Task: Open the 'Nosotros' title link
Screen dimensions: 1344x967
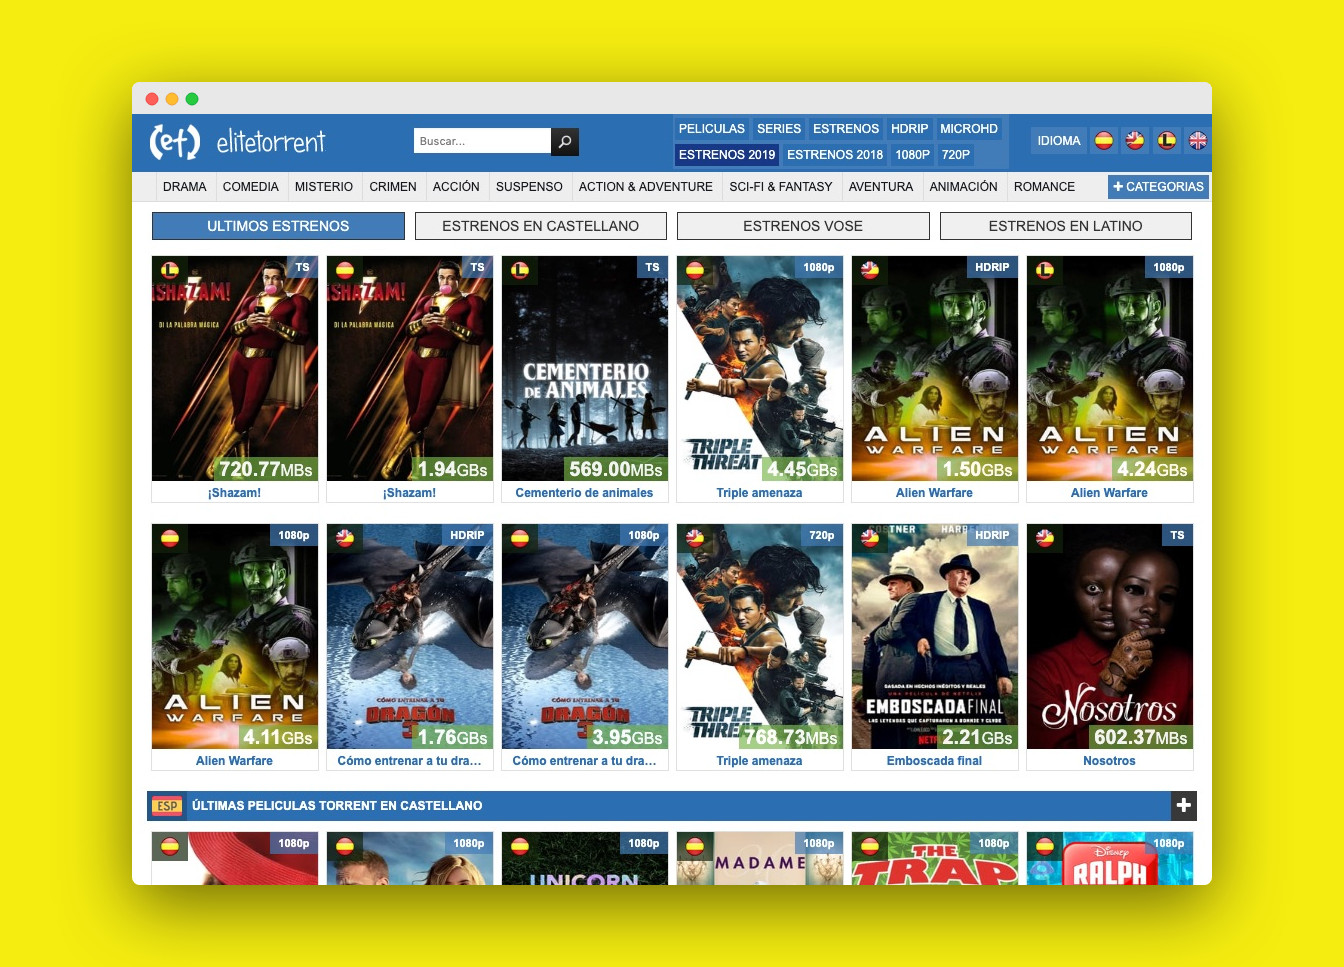Action: point(1110,761)
